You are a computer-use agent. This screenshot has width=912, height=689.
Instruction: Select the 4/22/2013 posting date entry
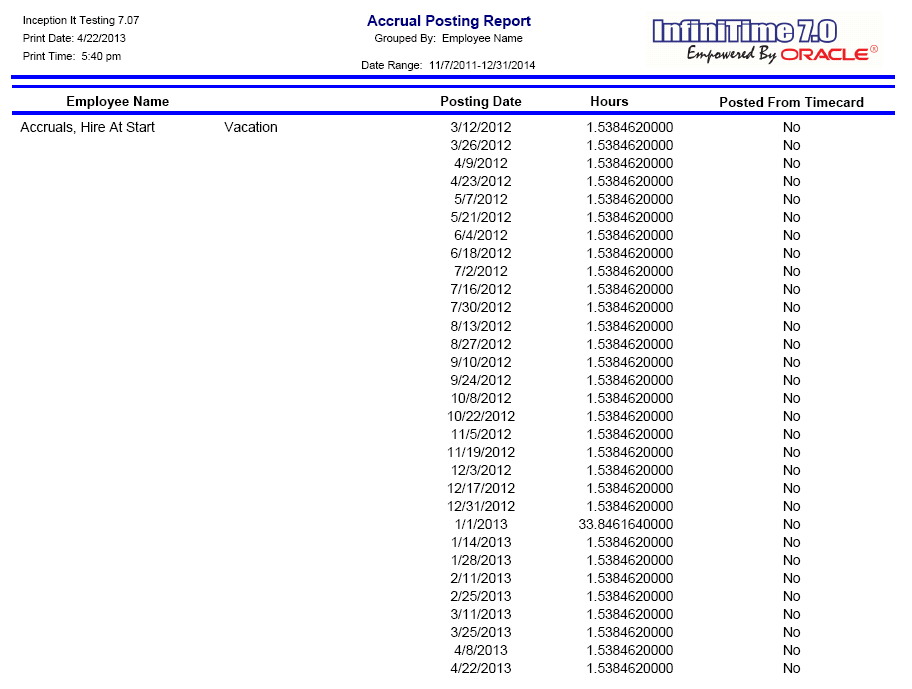tap(480, 668)
